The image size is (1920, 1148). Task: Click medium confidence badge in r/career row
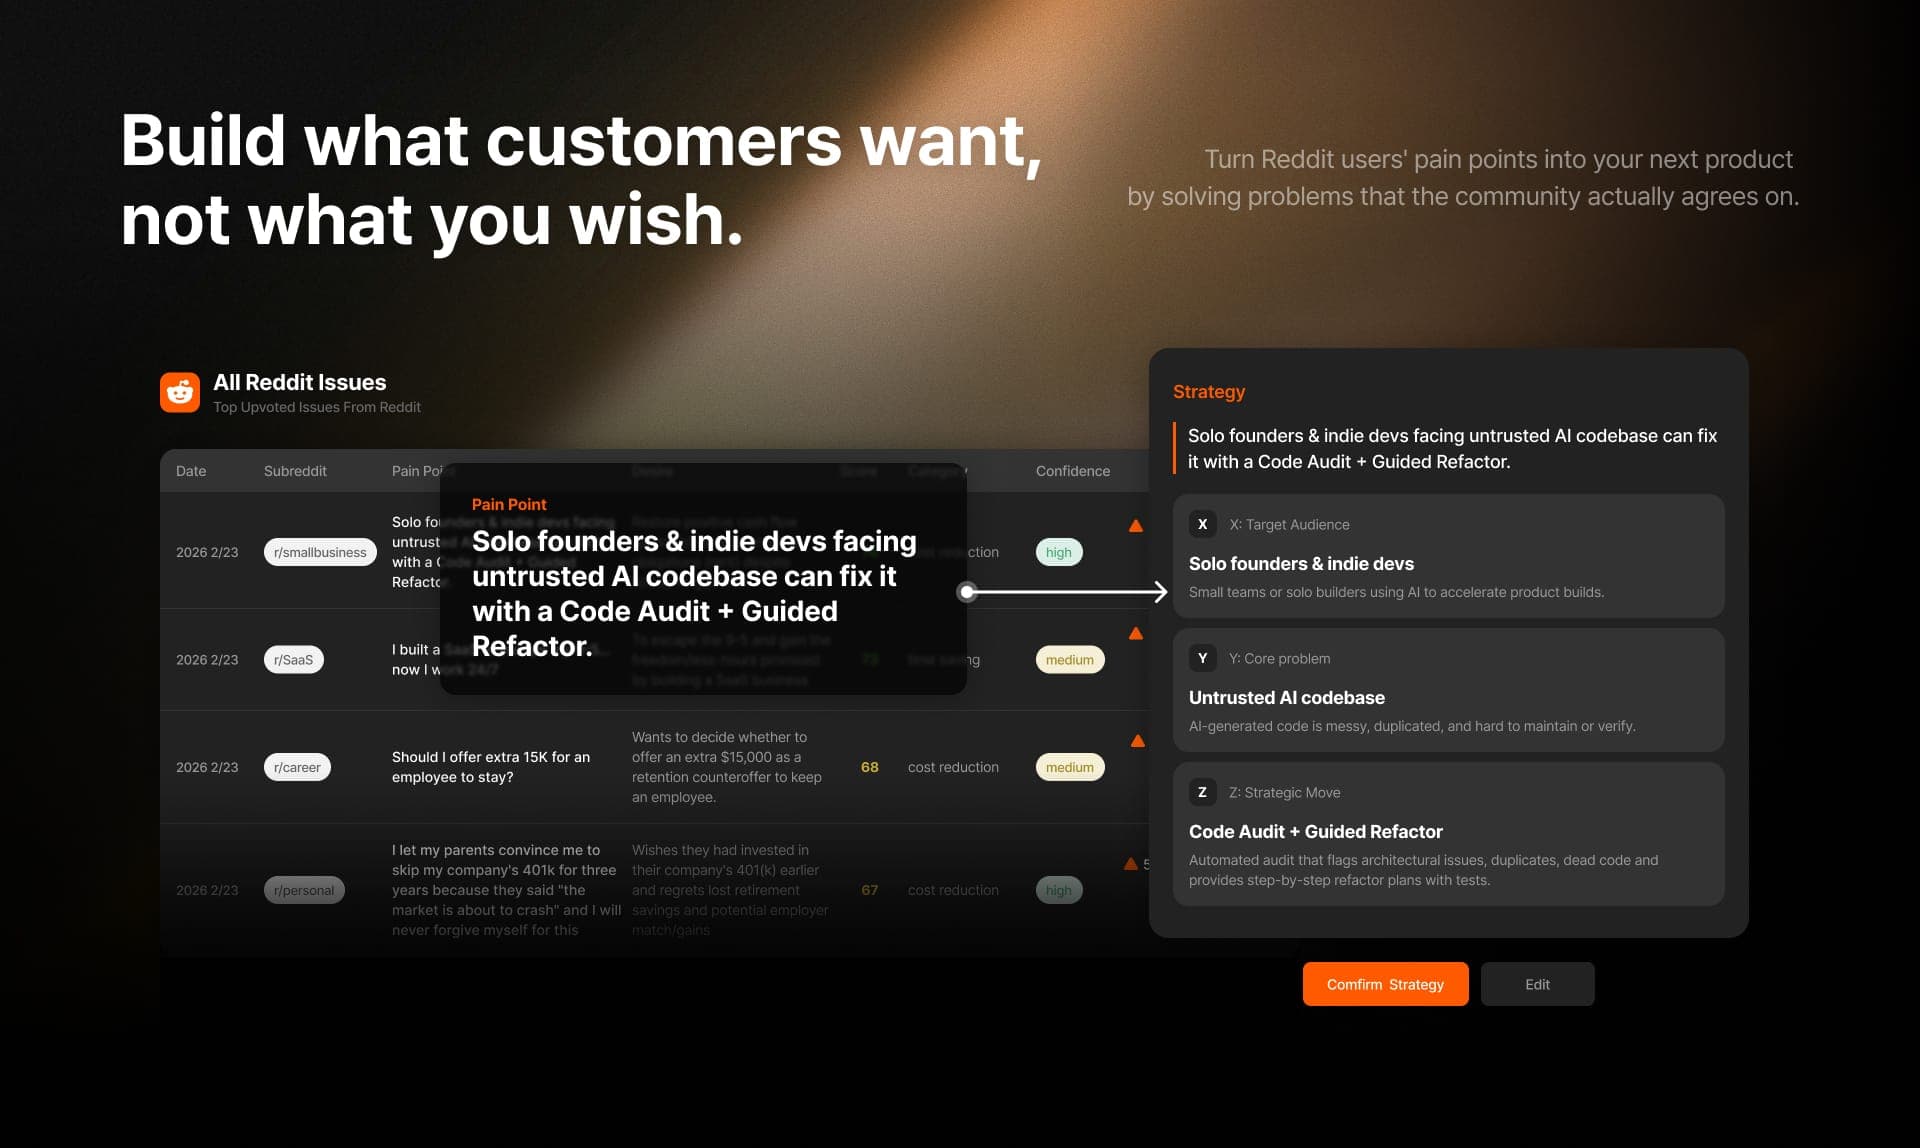(1069, 767)
